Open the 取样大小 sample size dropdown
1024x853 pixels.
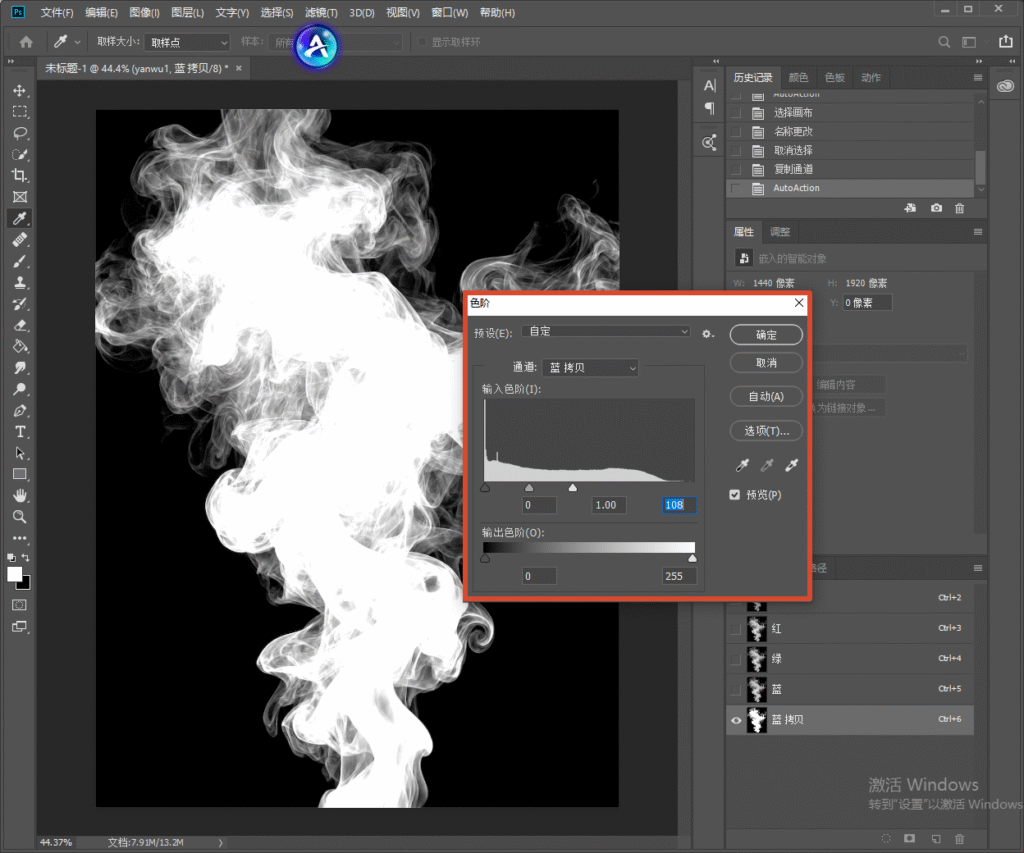point(187,42)
